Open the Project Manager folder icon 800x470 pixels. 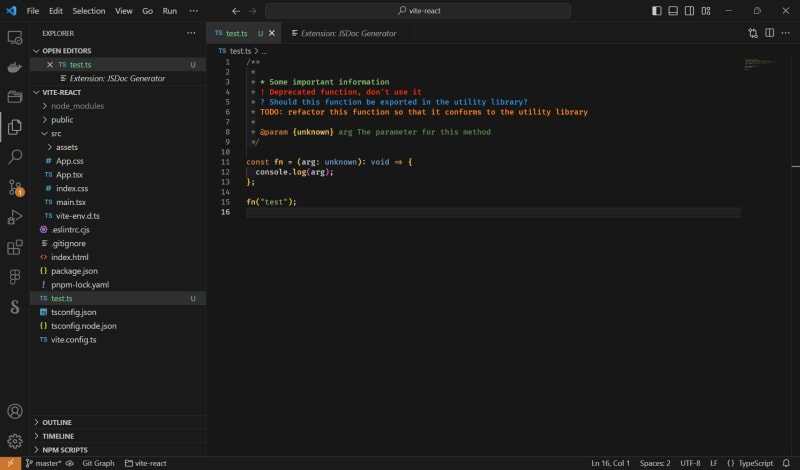[x=15, y=96]
